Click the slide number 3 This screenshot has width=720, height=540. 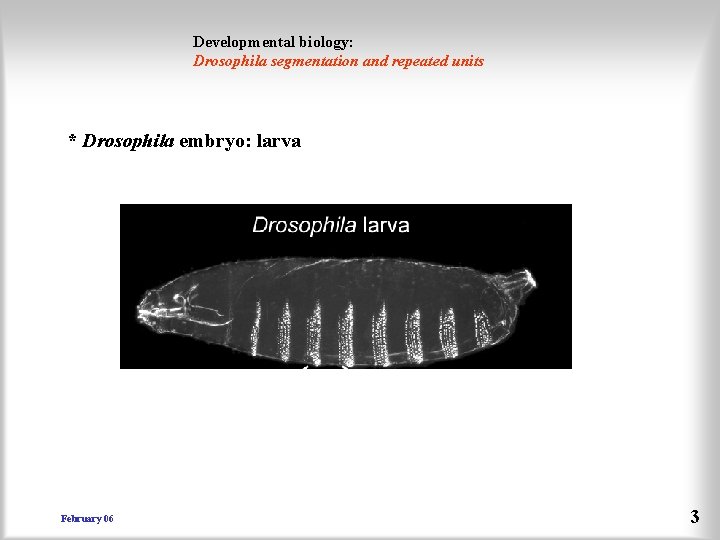click(694, 517)
